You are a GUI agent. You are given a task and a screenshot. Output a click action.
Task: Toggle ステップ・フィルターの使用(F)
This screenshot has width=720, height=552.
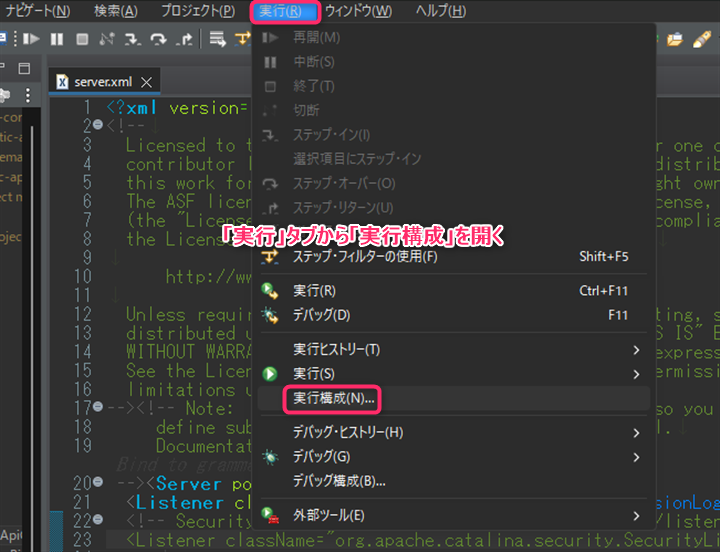pos(454,257)
